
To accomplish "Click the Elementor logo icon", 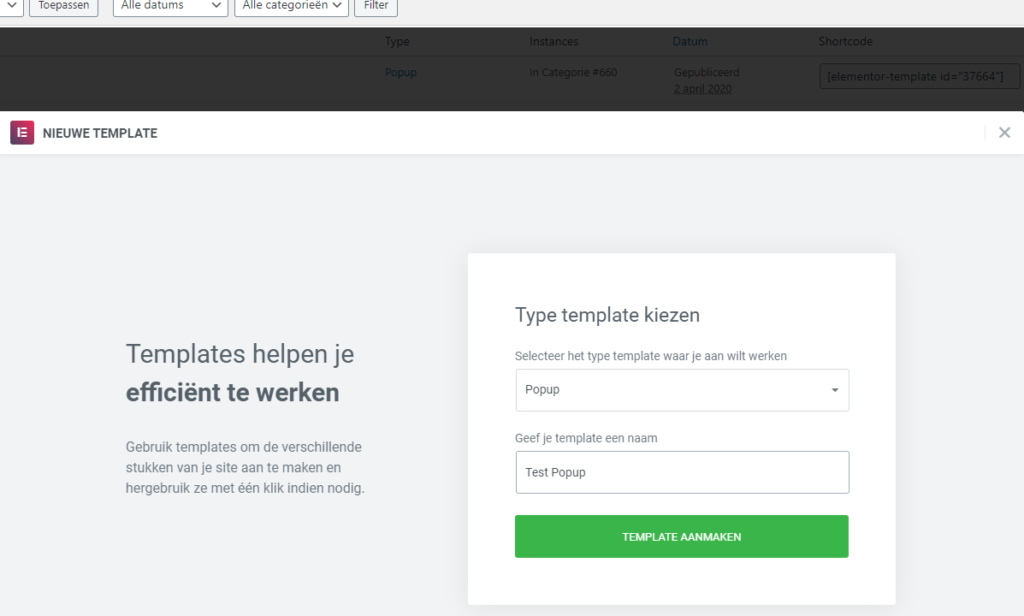I will 22,133.
